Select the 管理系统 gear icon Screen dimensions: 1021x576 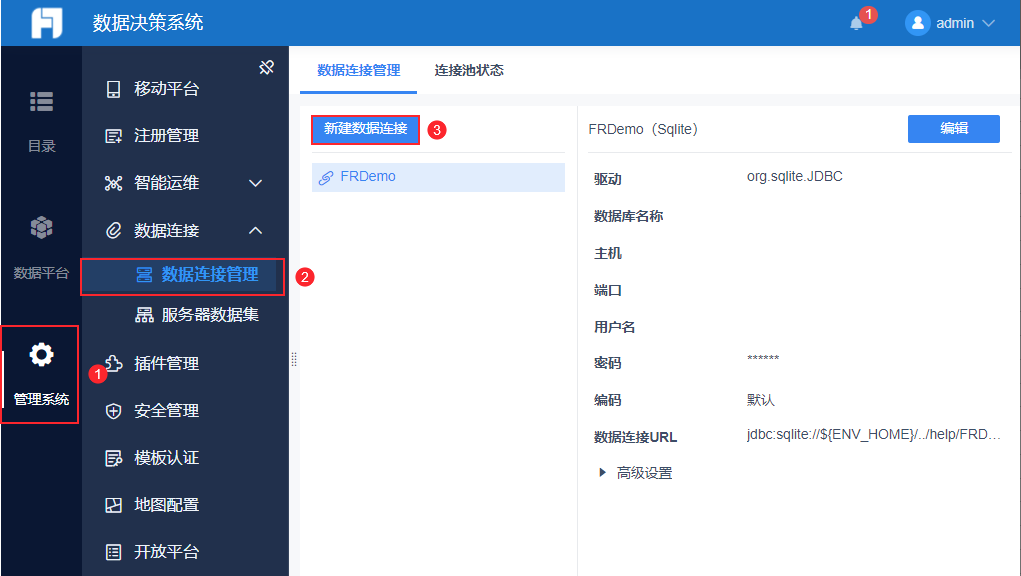[41, 355]
